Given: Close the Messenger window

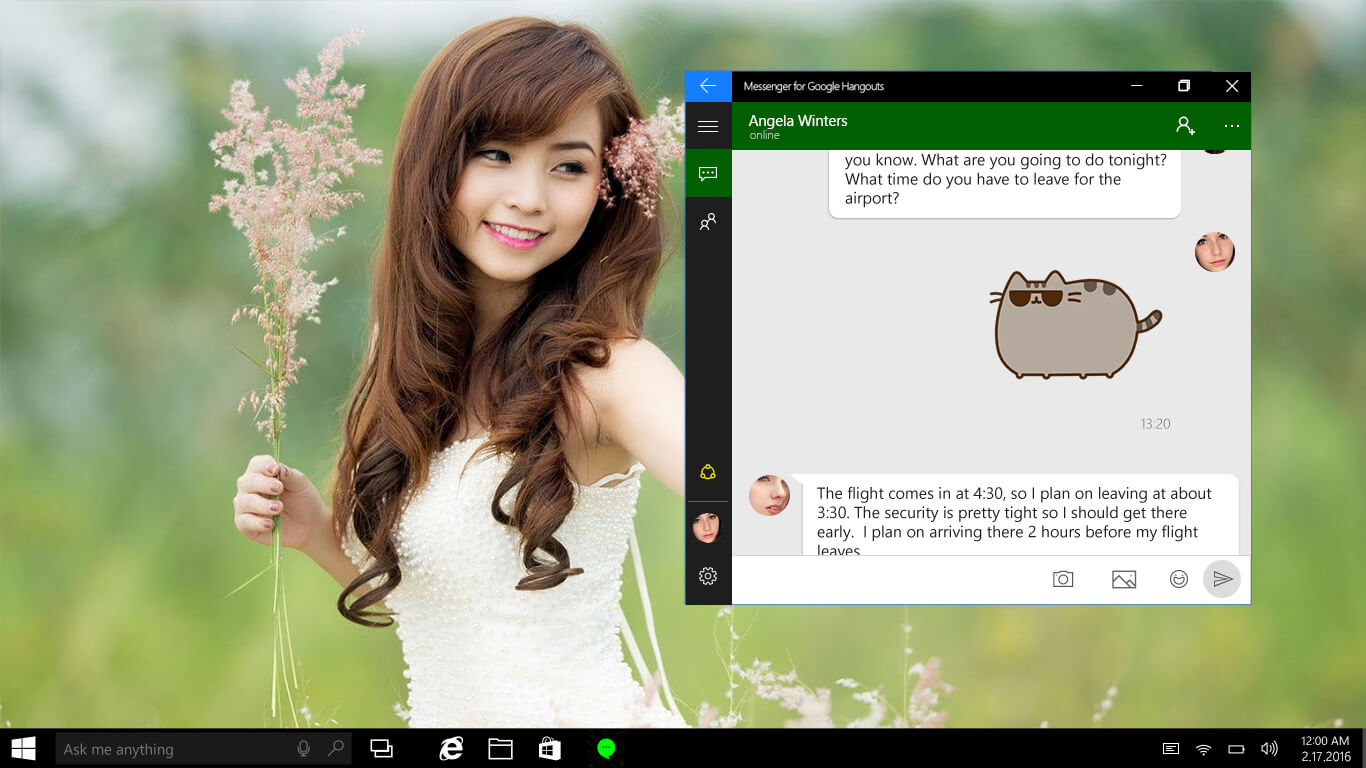Looking at the screenshot, I should point(1232,86).
